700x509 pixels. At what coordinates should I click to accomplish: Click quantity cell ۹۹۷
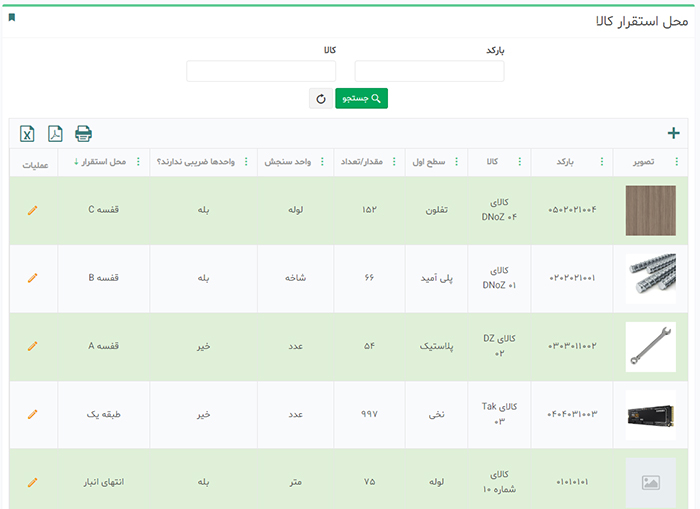(369, 414)
